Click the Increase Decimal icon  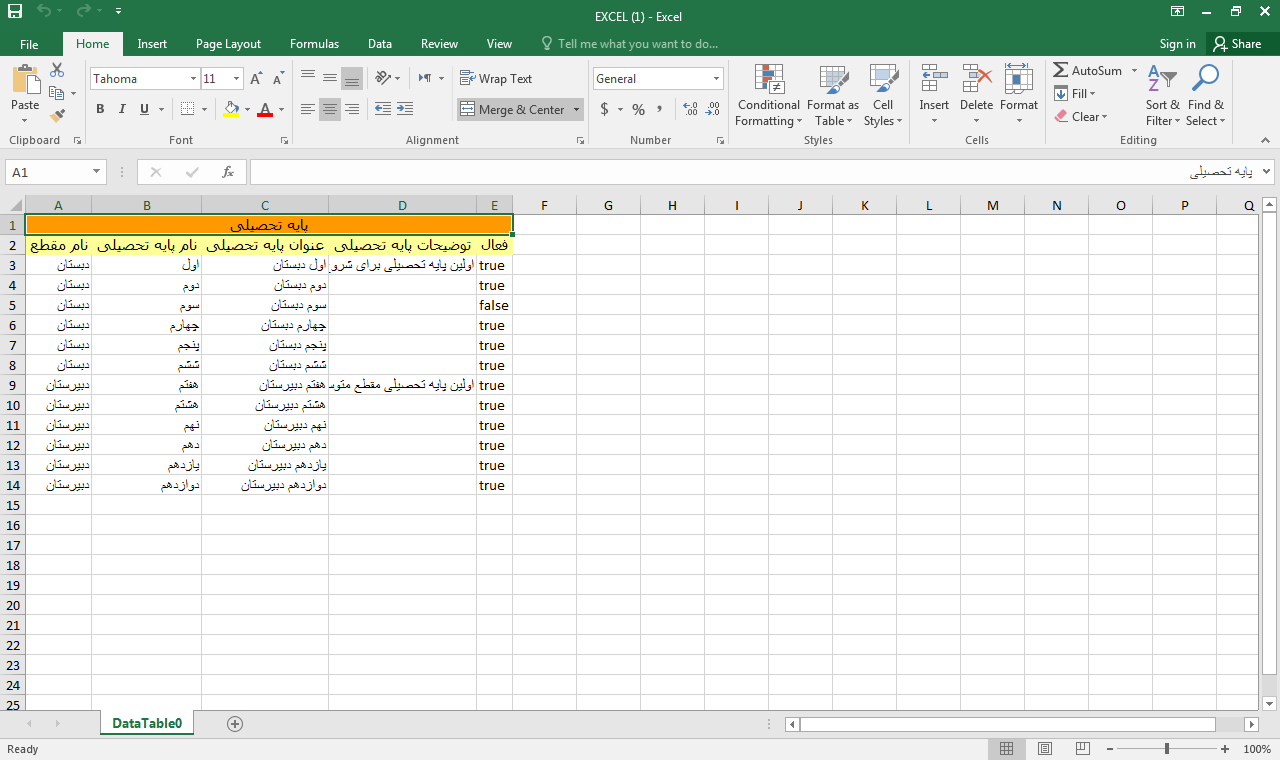[690, 109]
